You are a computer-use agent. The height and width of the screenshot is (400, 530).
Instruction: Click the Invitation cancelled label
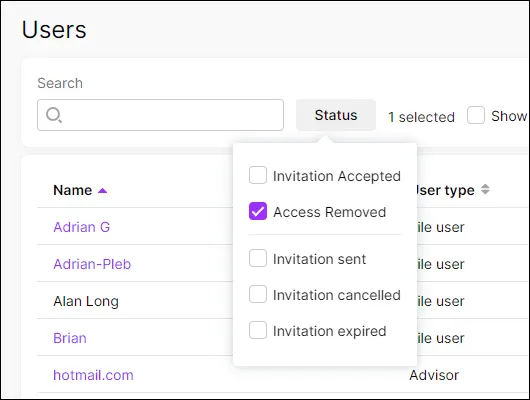point(337,295)
